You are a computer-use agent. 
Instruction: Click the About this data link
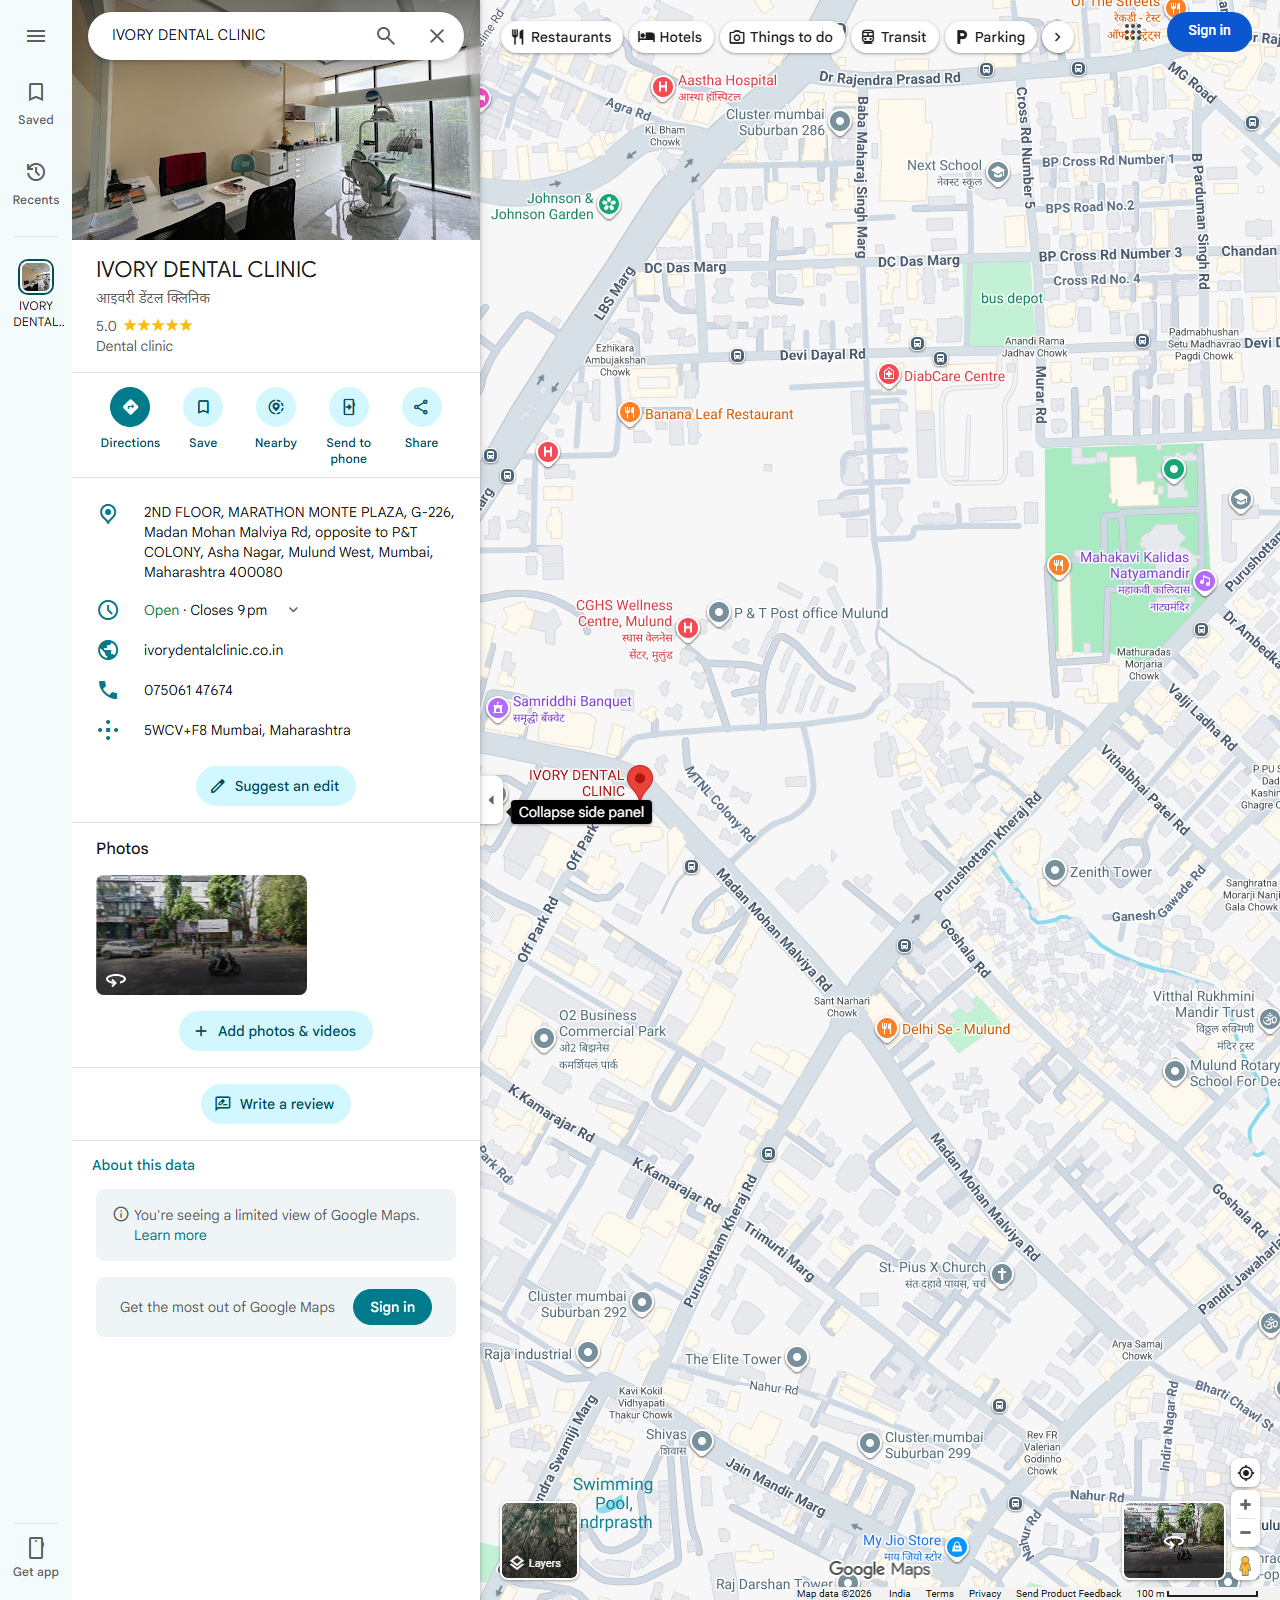[143, 1165]
